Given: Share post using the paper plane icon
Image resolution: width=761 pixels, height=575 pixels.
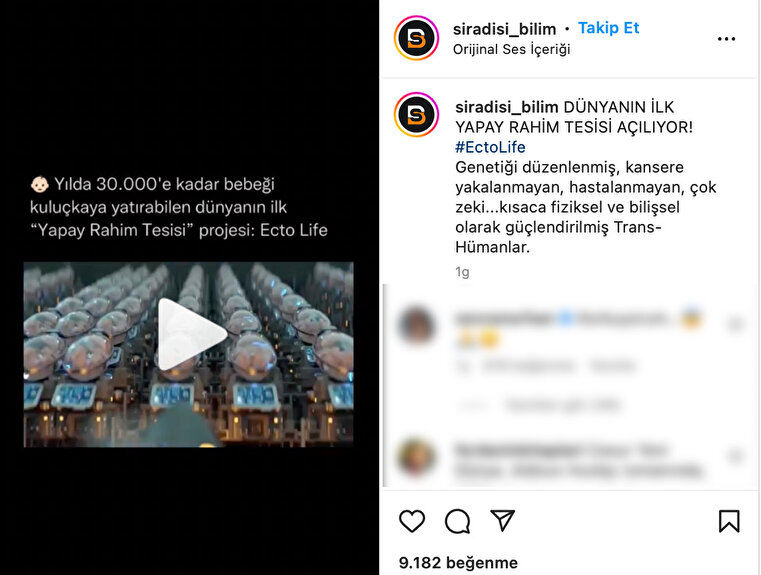Looking at the screenshot, I should (x=502, y=520).
